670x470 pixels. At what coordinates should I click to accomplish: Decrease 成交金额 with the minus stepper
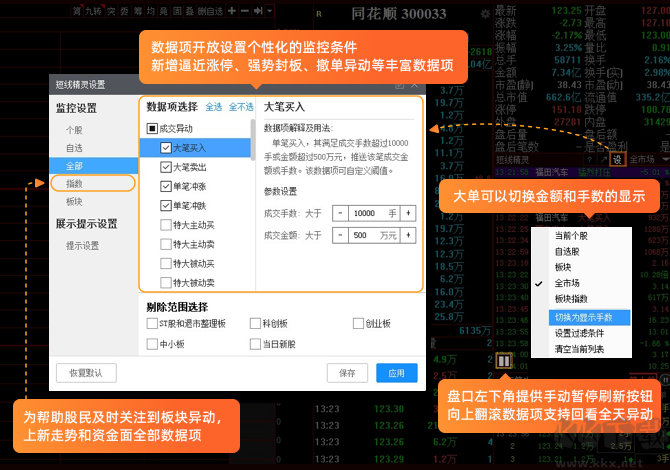(x=340, y=235)
